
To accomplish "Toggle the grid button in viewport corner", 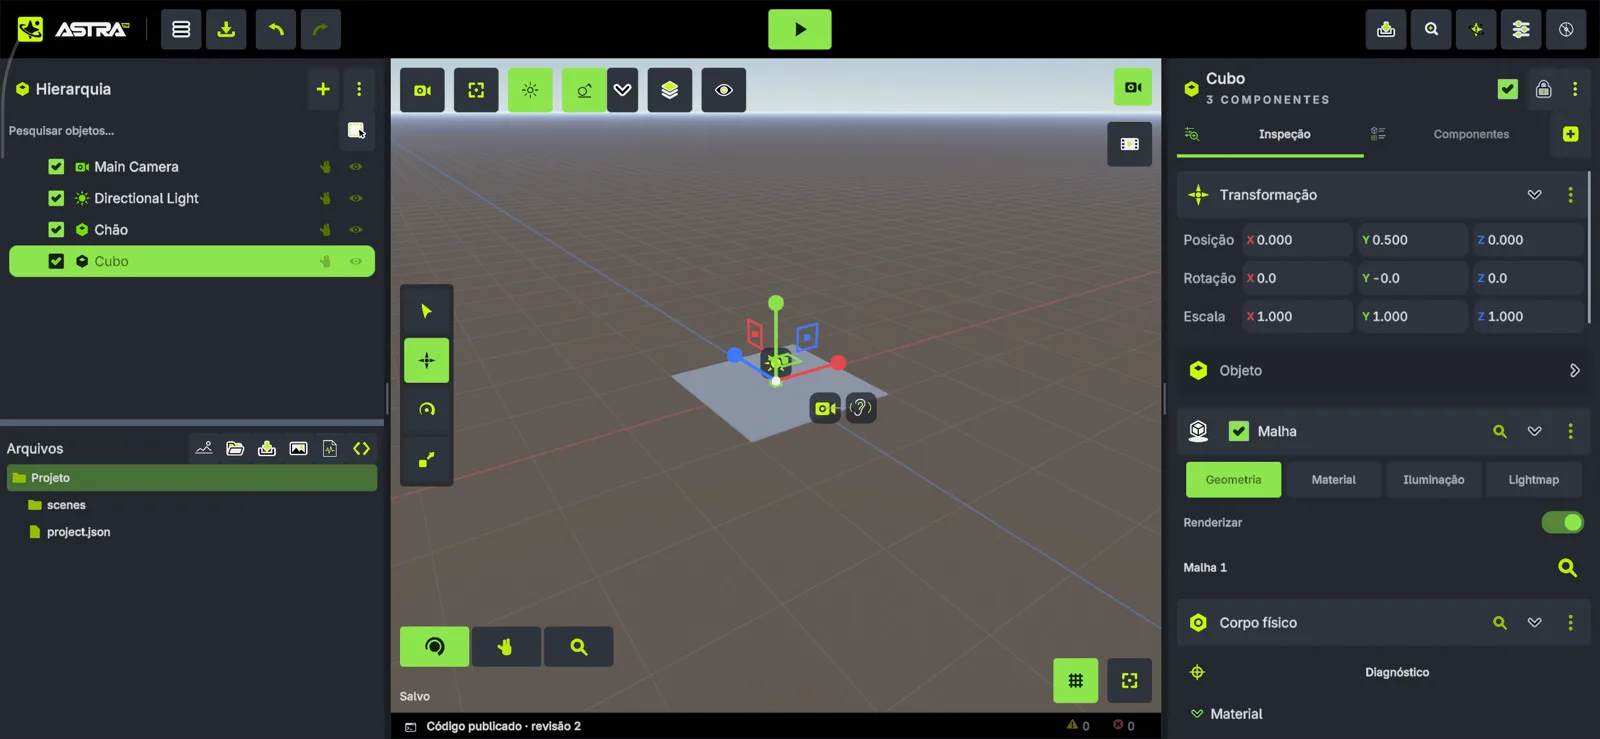I will point(1076,681).
